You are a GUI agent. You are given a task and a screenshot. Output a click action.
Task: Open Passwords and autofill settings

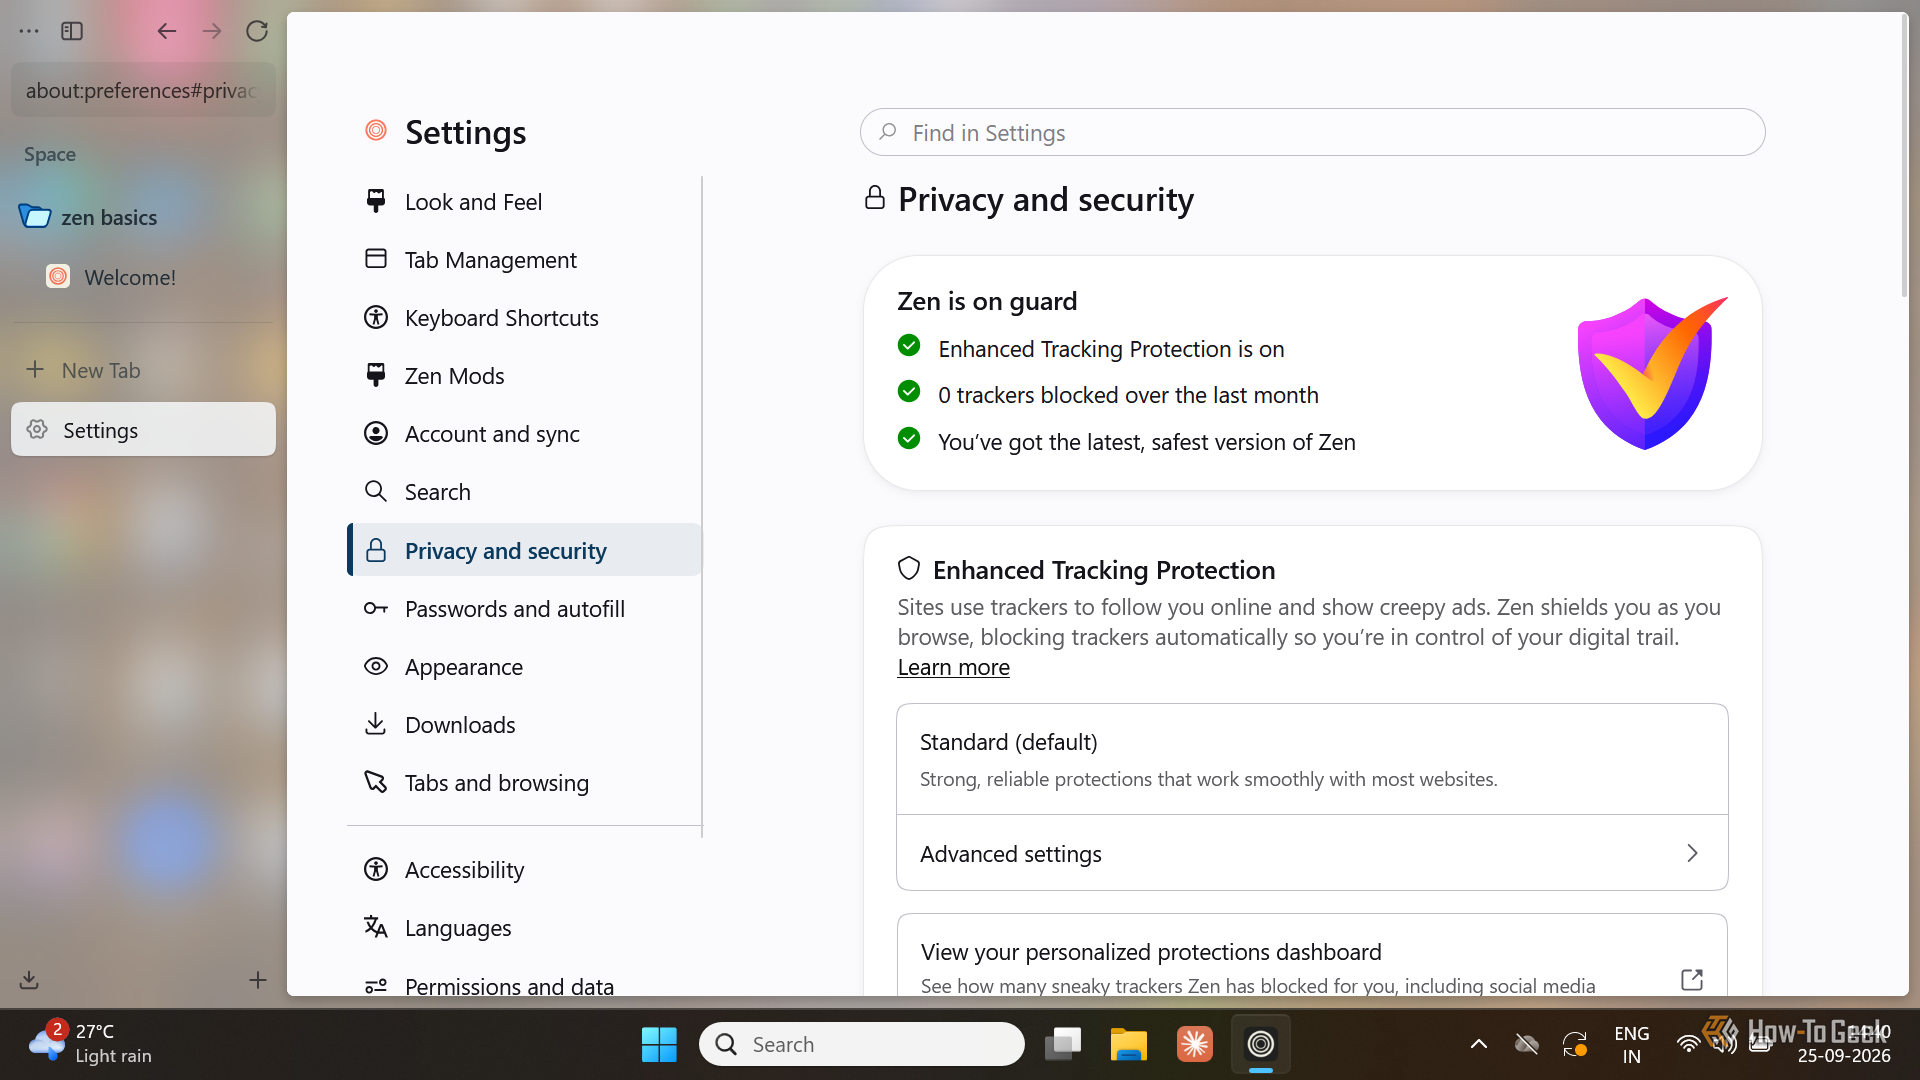pyautogui.click(x=524, y=609)
